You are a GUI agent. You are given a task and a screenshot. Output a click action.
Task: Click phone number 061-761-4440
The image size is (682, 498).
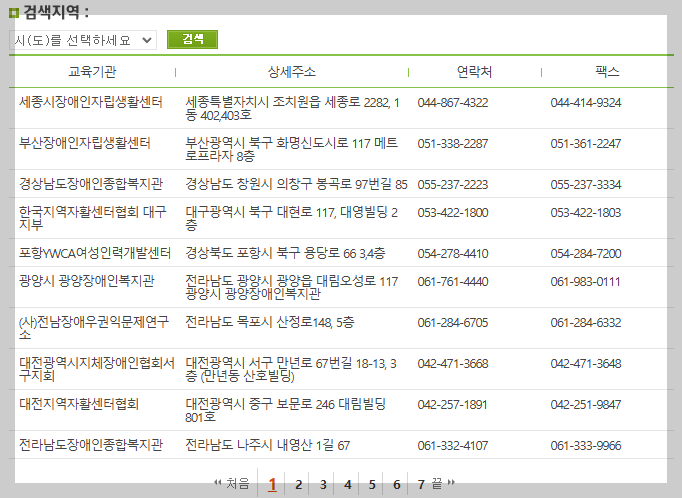453,281
